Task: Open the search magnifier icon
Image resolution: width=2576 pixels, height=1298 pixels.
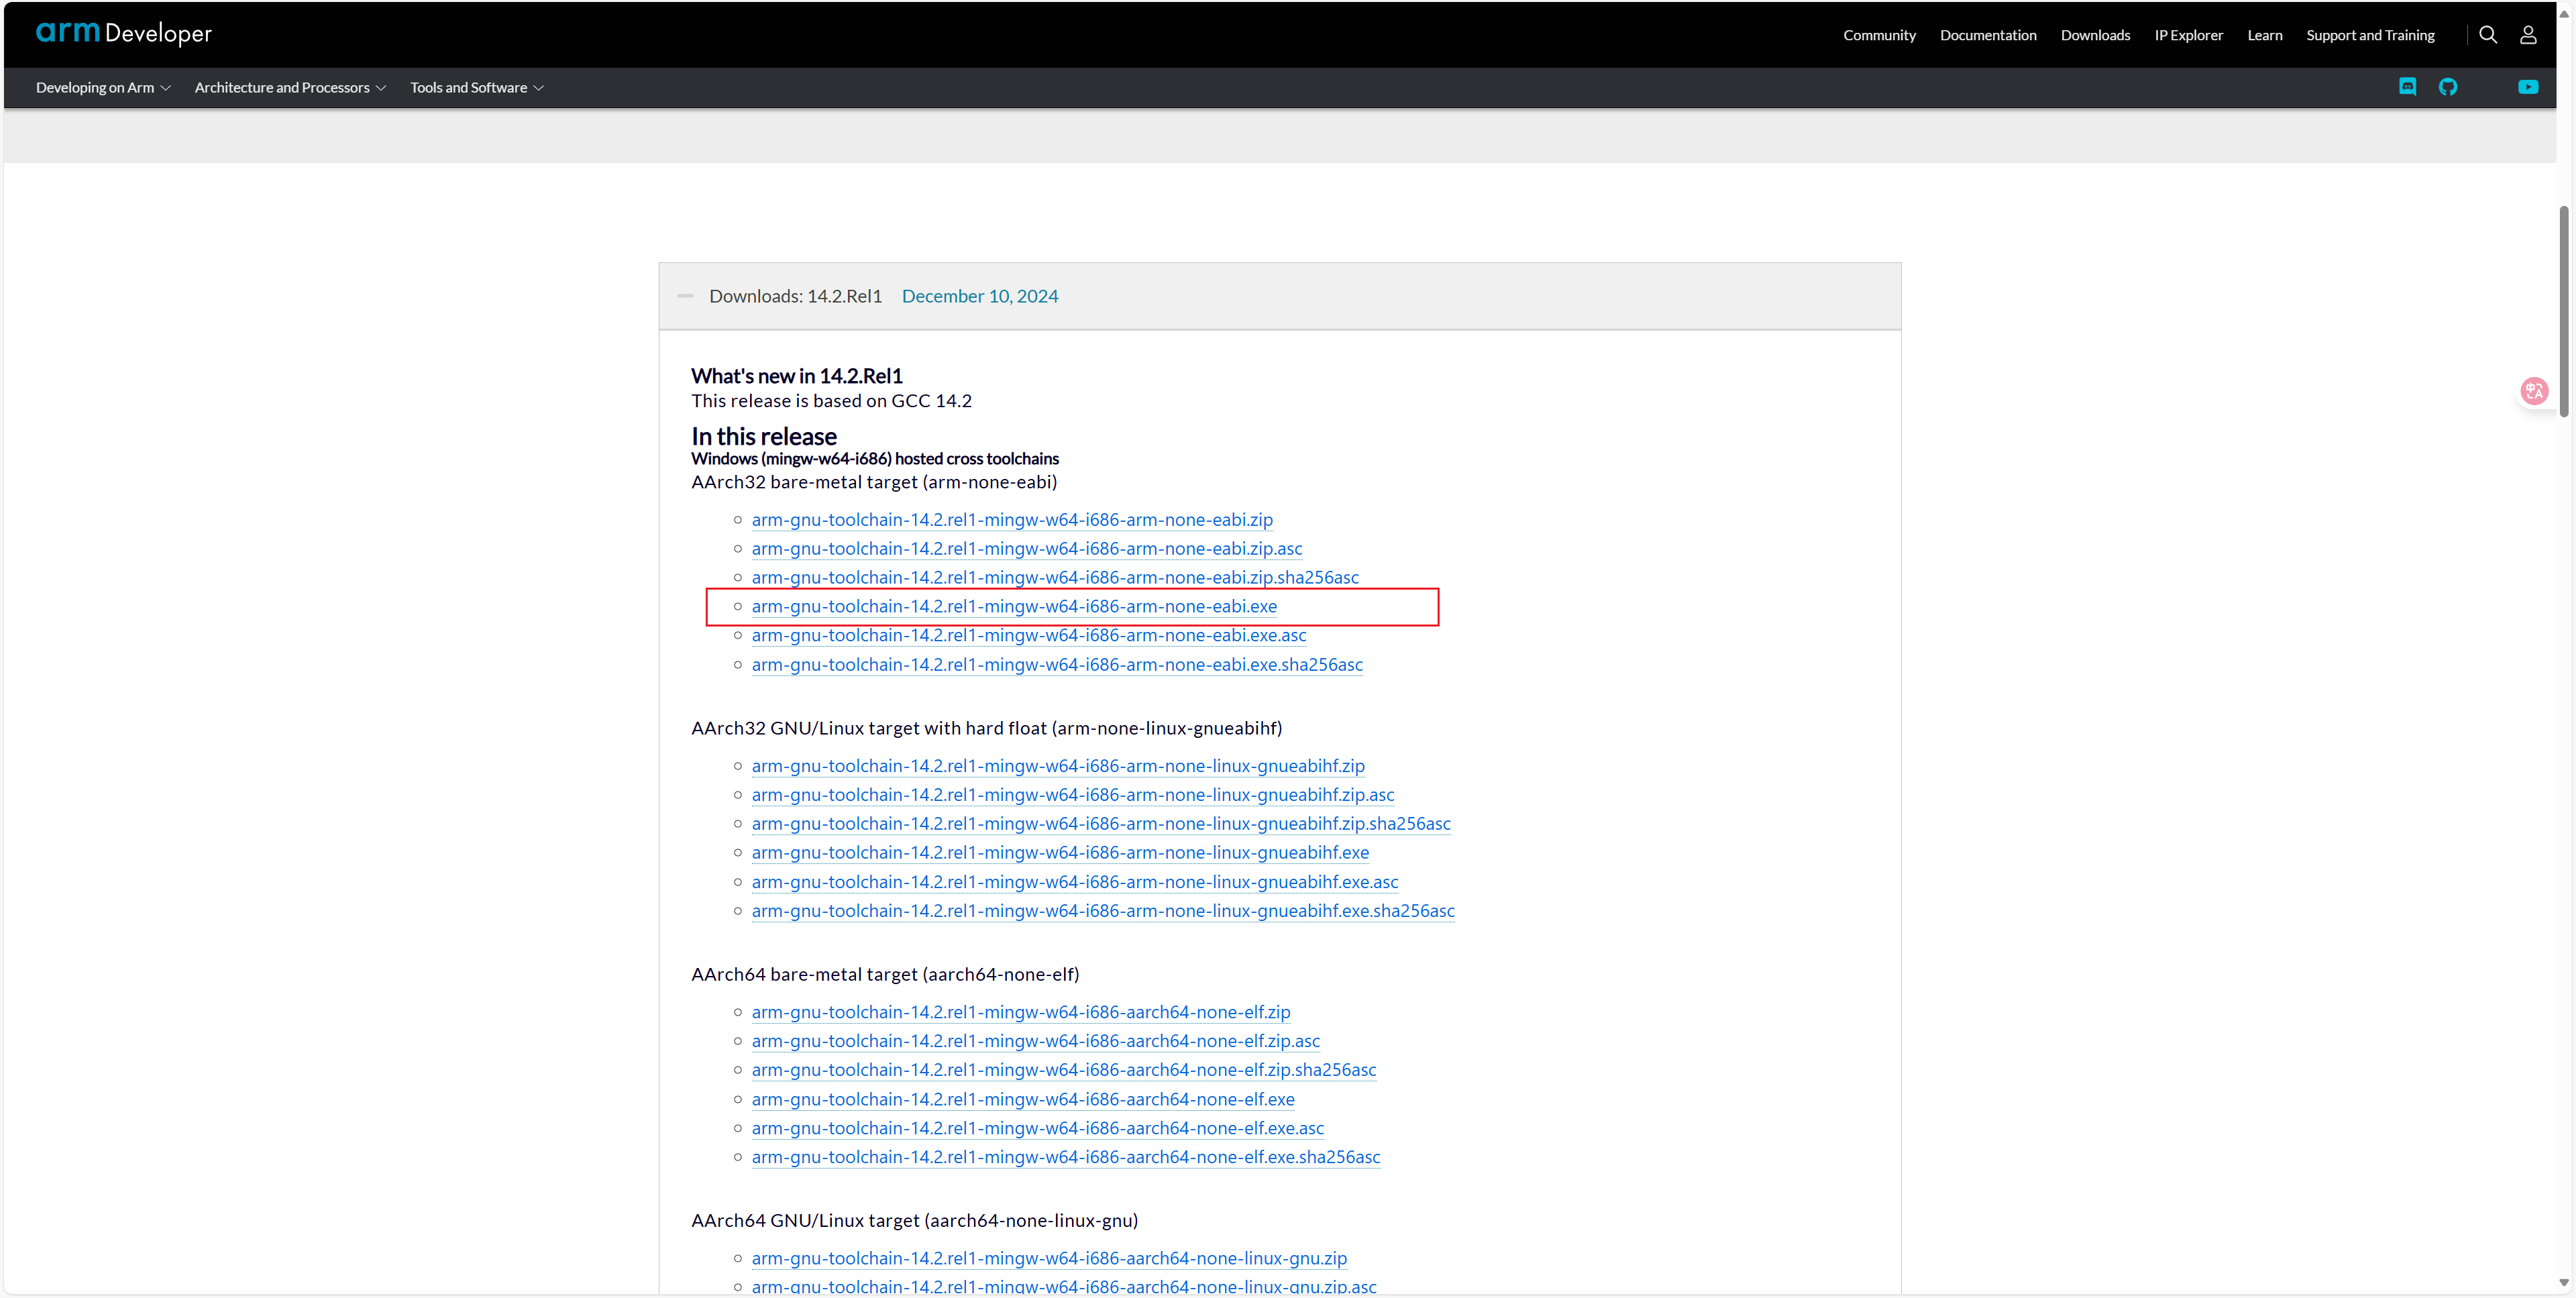Action: point(2488,35)
